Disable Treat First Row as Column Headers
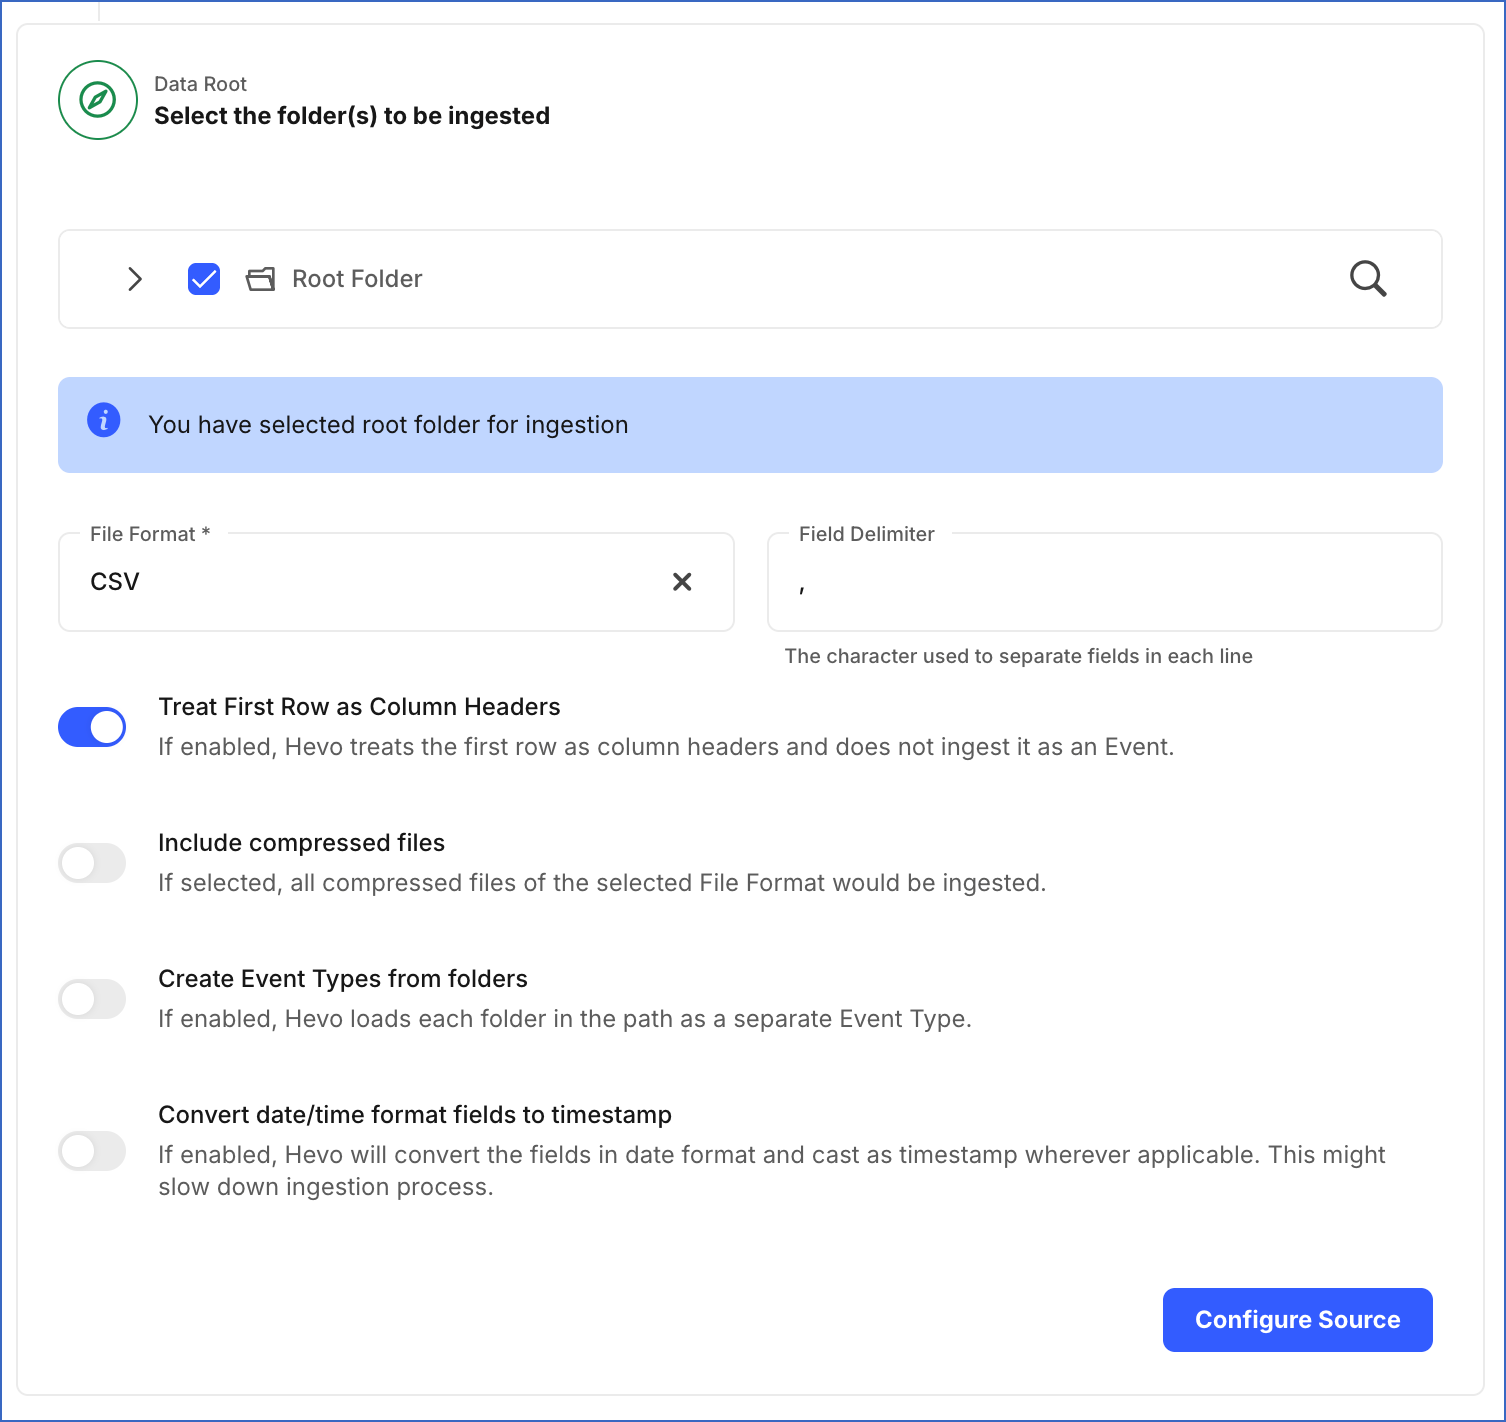The image size is (1506, 1422). click(92, 727)
